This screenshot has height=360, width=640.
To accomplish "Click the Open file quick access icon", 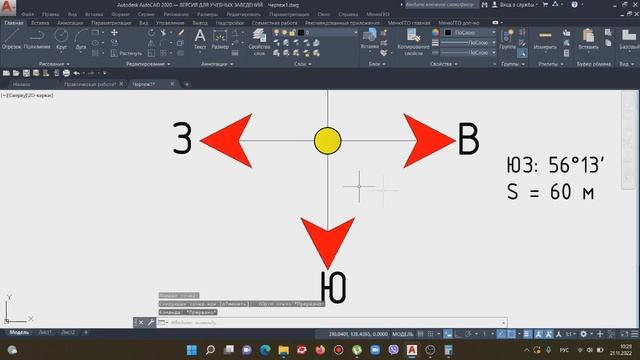I will point(16,73).
